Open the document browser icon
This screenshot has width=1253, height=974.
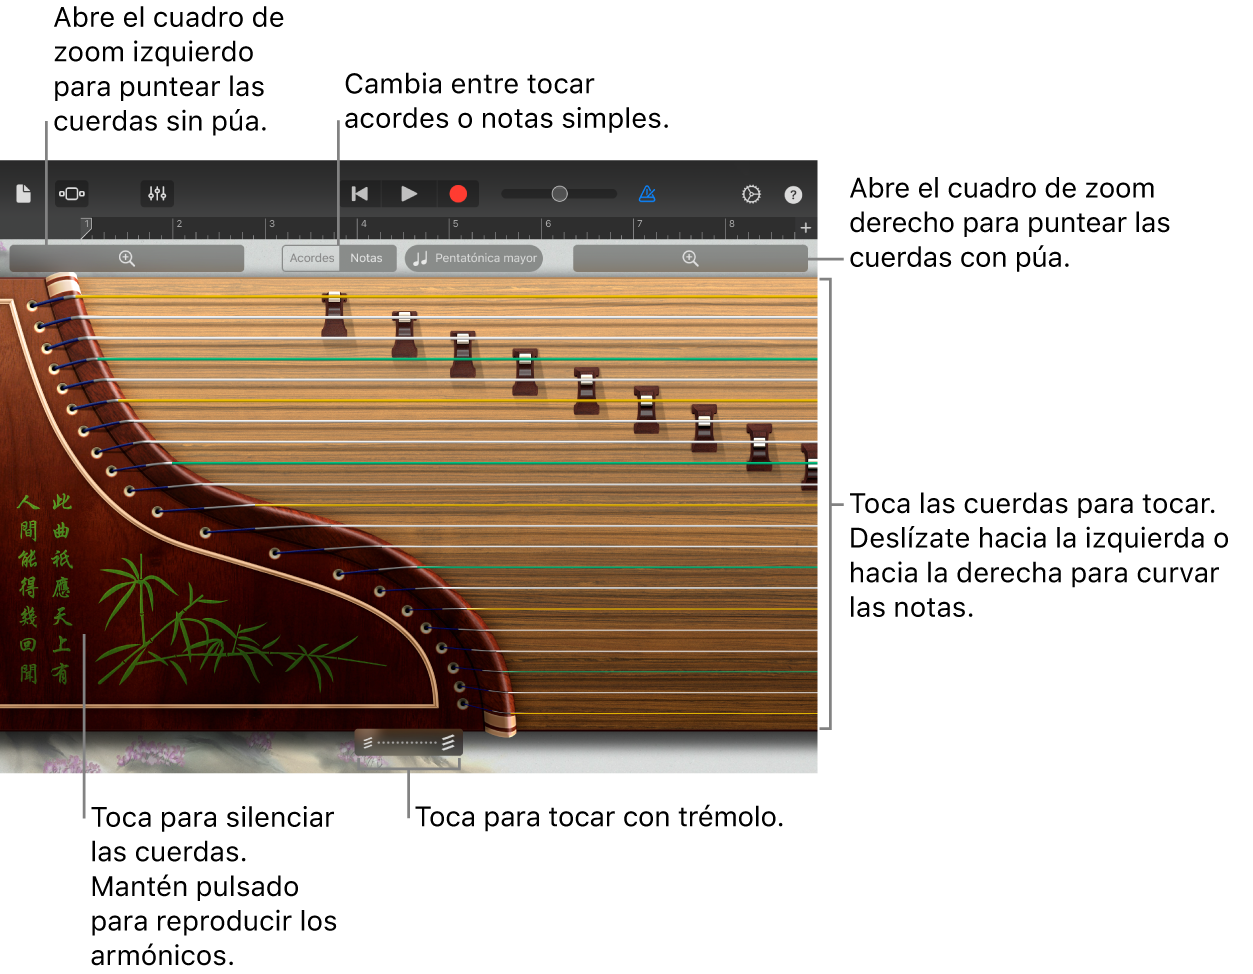click(x=24, y=193)
